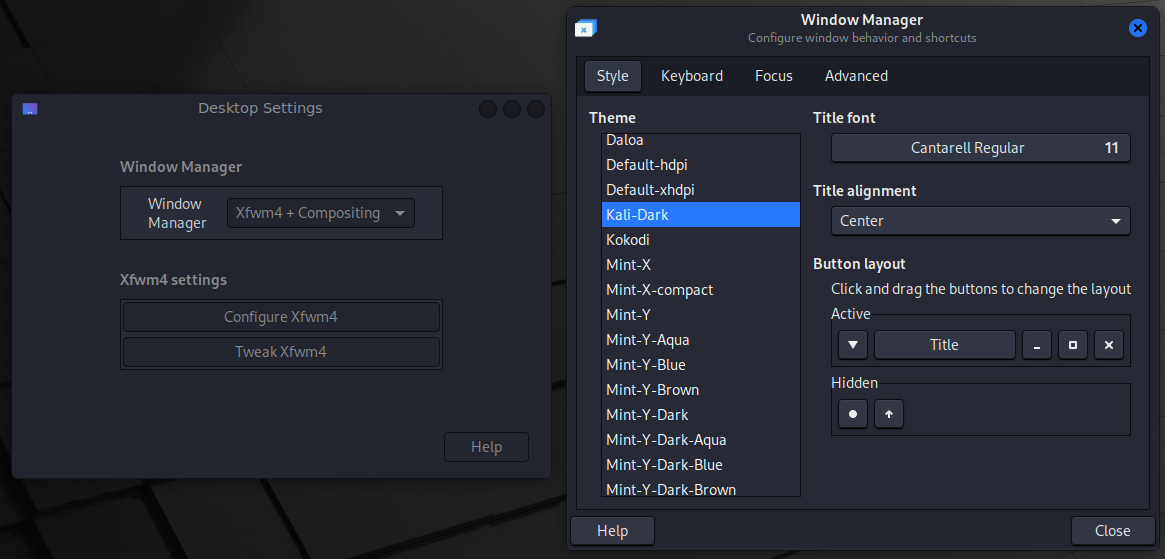The height and width of the screenshot is (559, 1165).
Task: Open the Xfwm4 + Compositing dropdown
Action: pyautogui.click(x=321, y=213)
